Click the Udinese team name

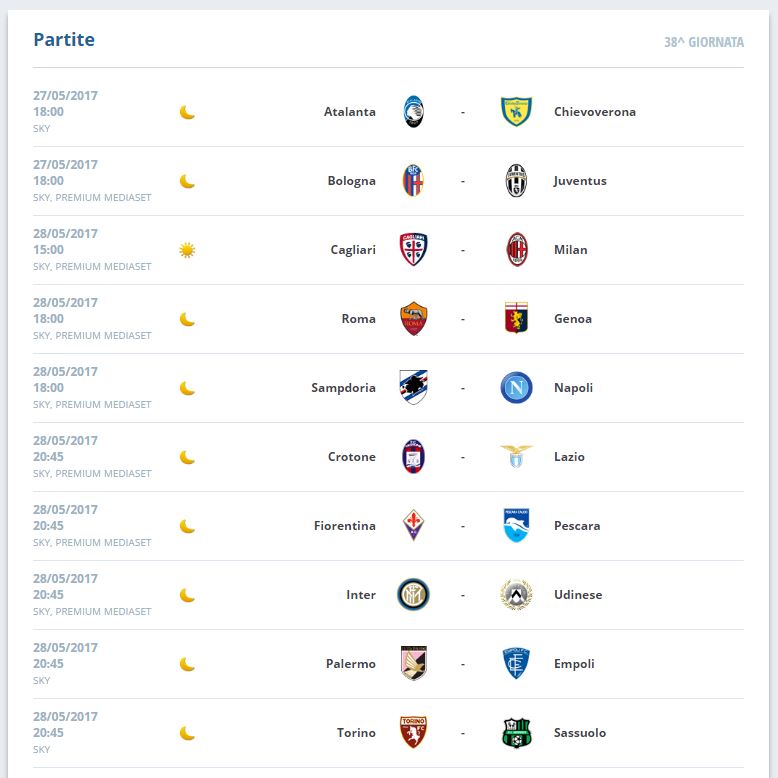tap(578, 594)
